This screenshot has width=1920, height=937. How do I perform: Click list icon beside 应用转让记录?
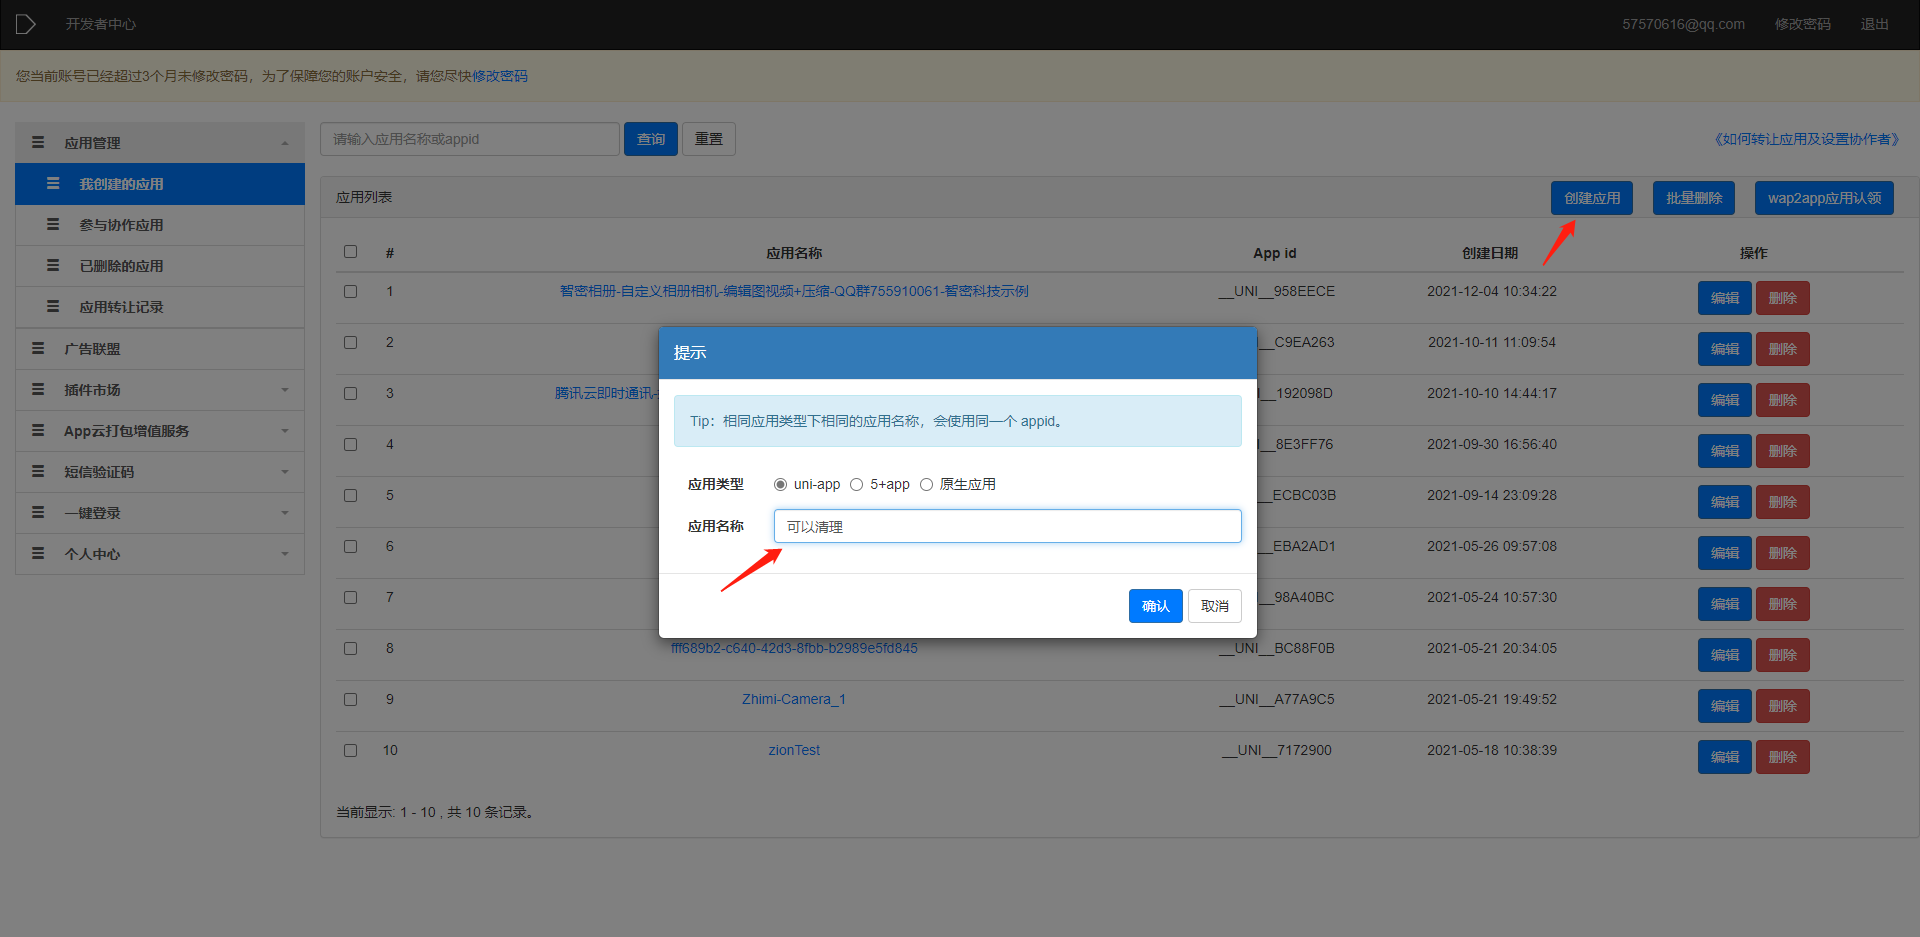tap(53, 307)
